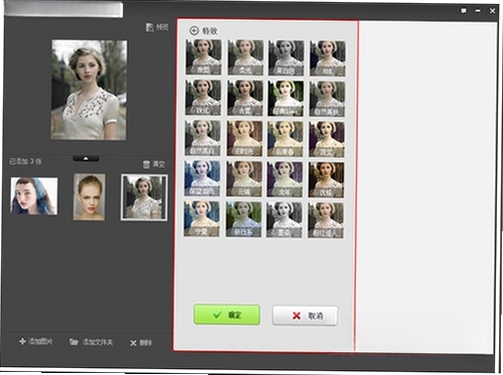Click the trash icon labeled 清空
Screen dimensions: 503x375
click(x=146, y=164)
